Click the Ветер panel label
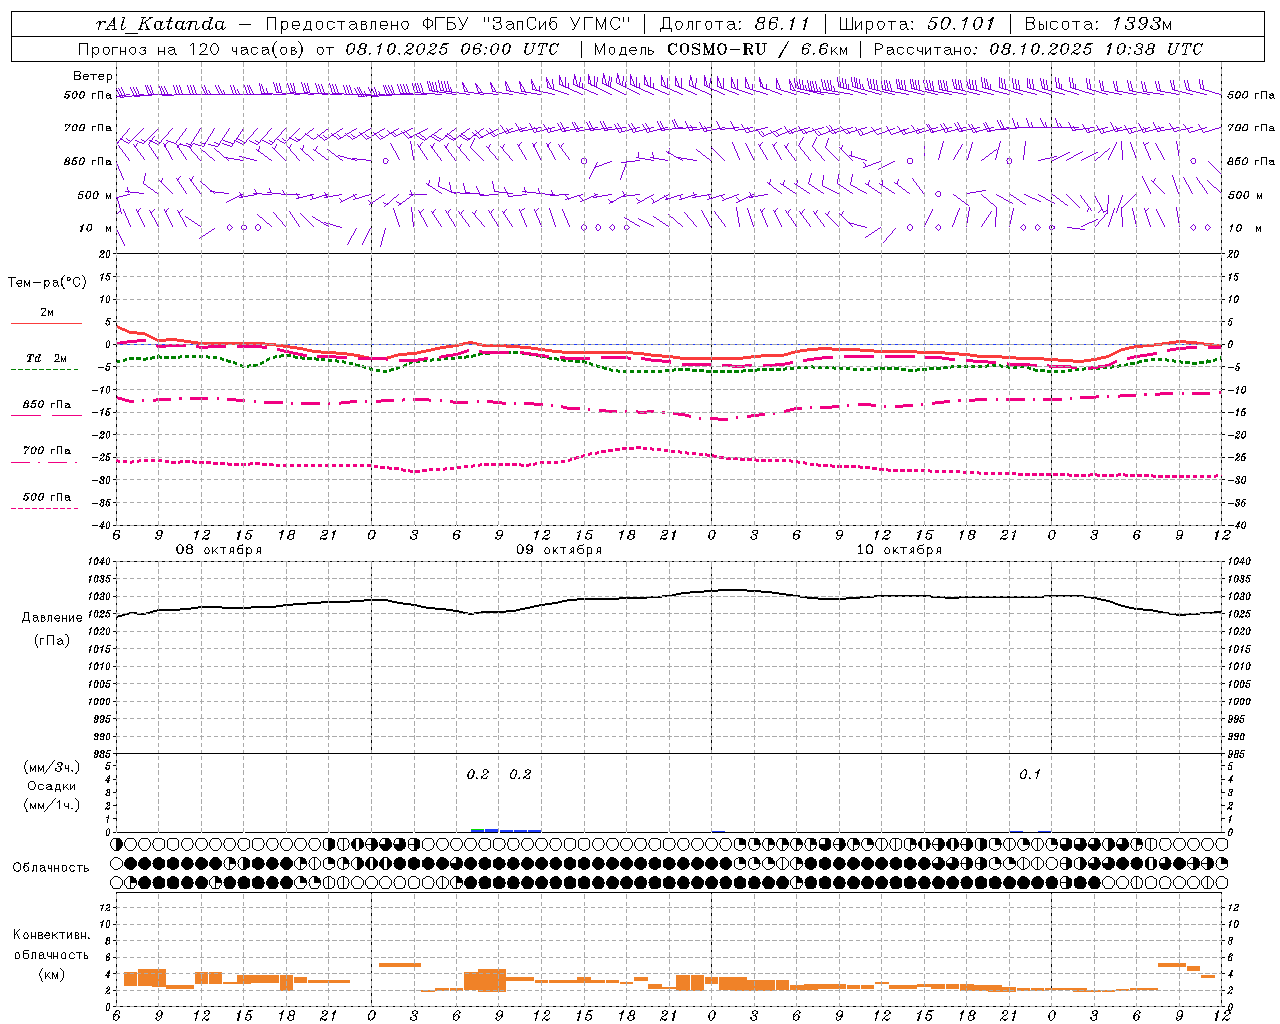This screenshot has width=1280, height=1024. (93, 76)
